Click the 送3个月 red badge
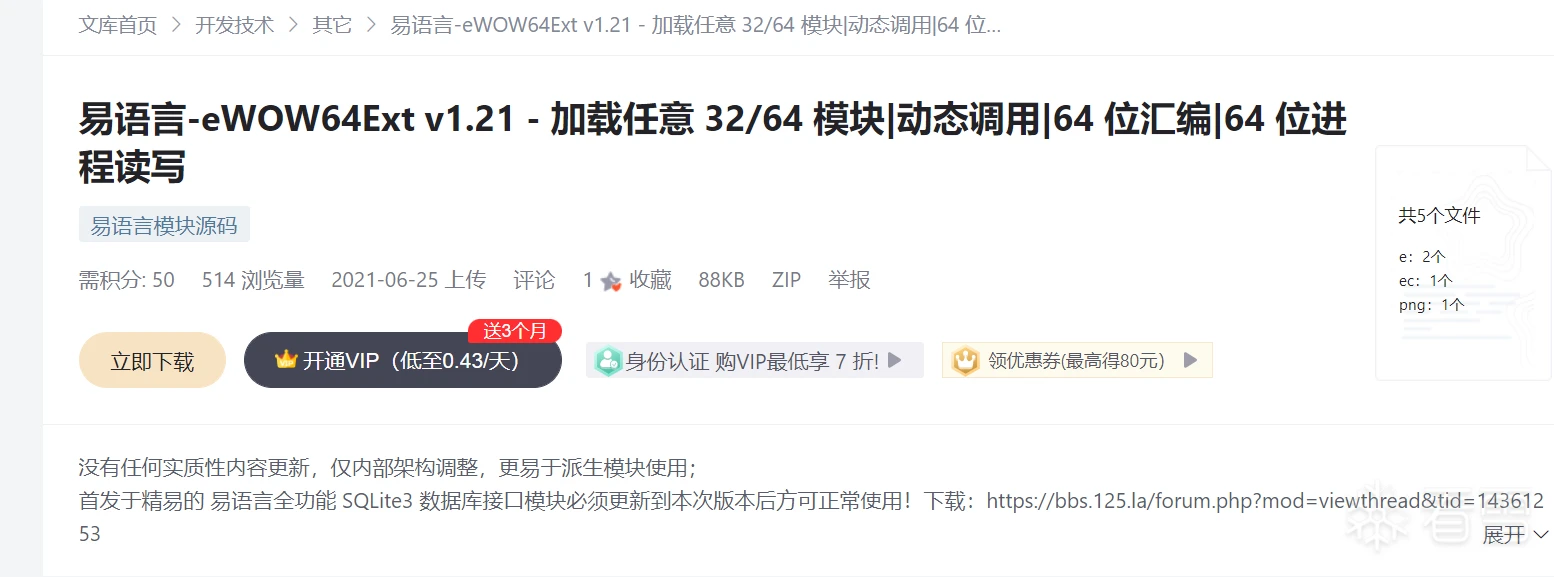Screen dimensions: 1554x577 (515, 331)
